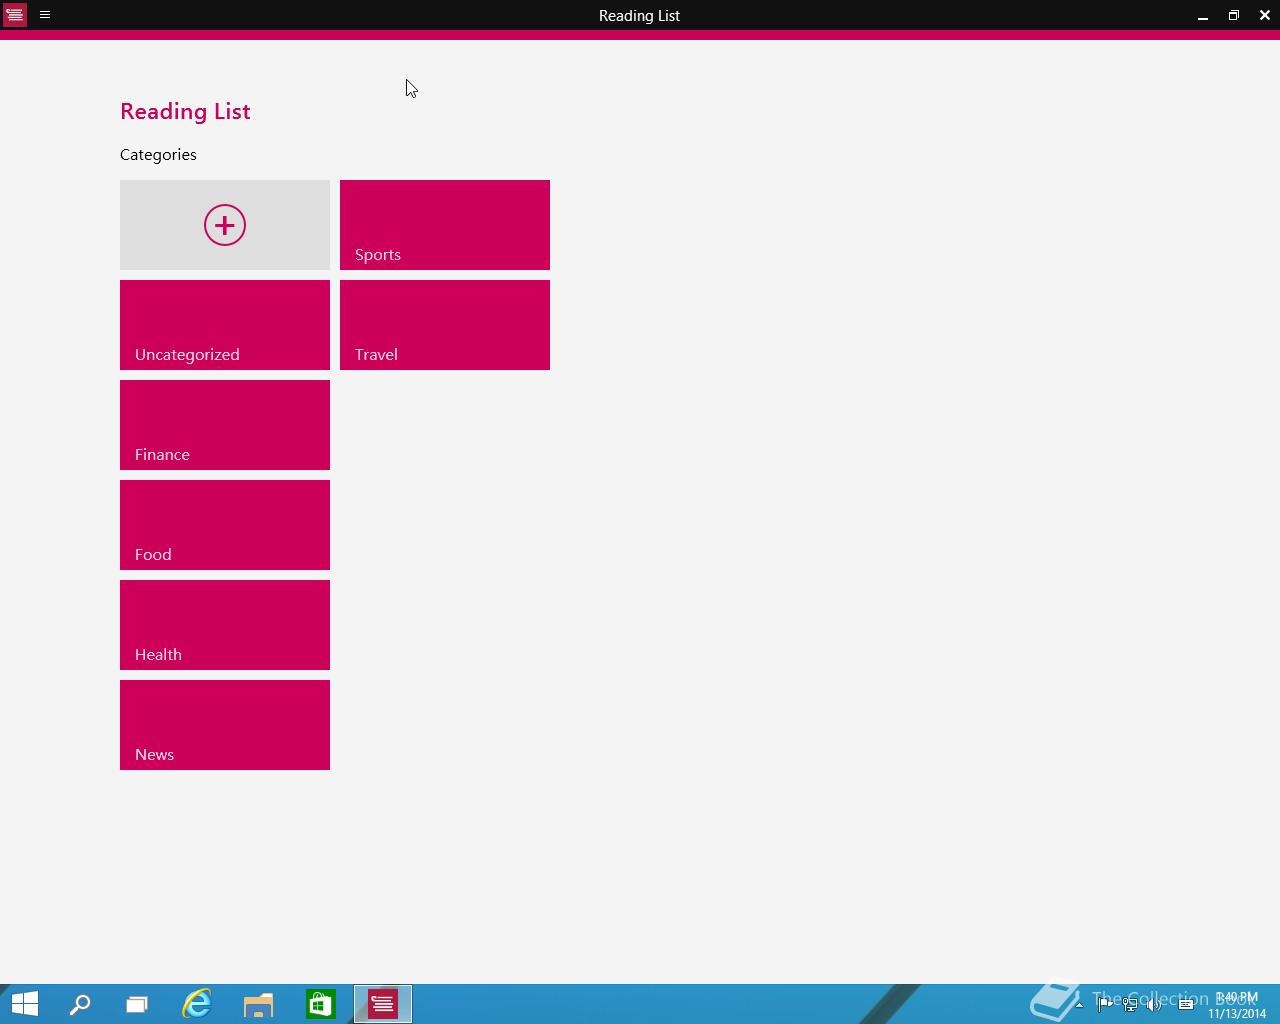The width and height of the screenshot is (1280, 1024).
Task: Open Search from the taskbar
Action: tap(80, 1004)
